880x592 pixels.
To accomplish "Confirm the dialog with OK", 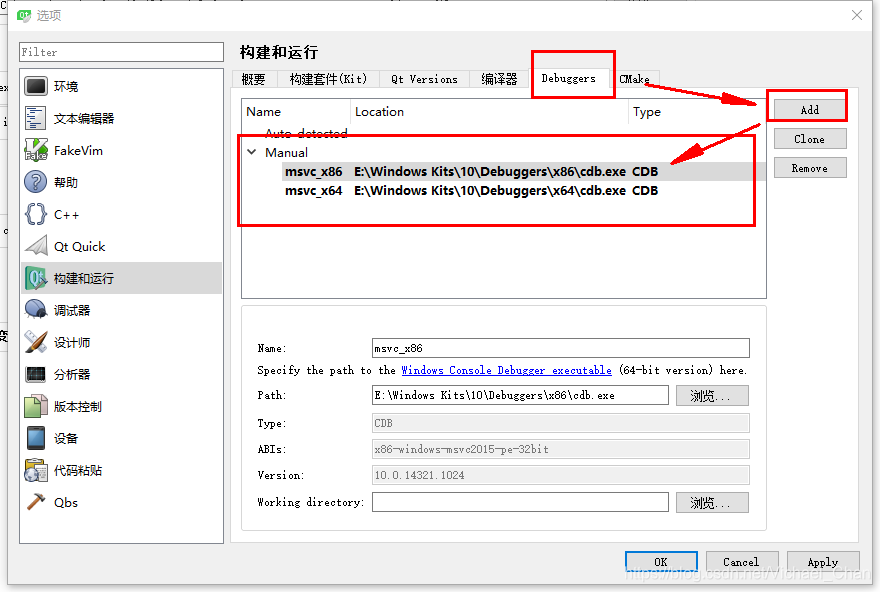I will click(x=661, y=562).
